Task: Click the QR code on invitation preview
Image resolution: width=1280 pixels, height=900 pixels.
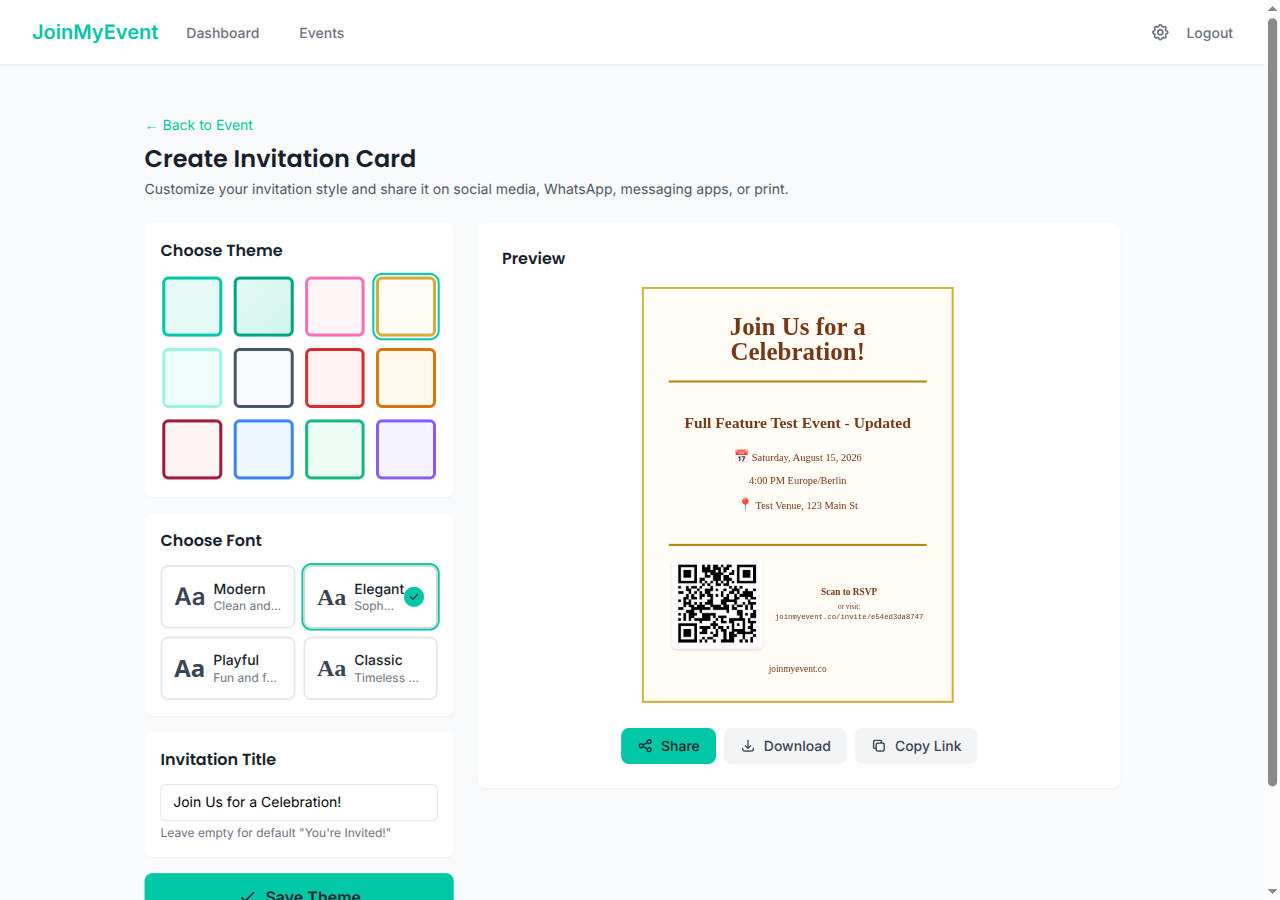Action: pyautogui.click(x=717, y=603)
